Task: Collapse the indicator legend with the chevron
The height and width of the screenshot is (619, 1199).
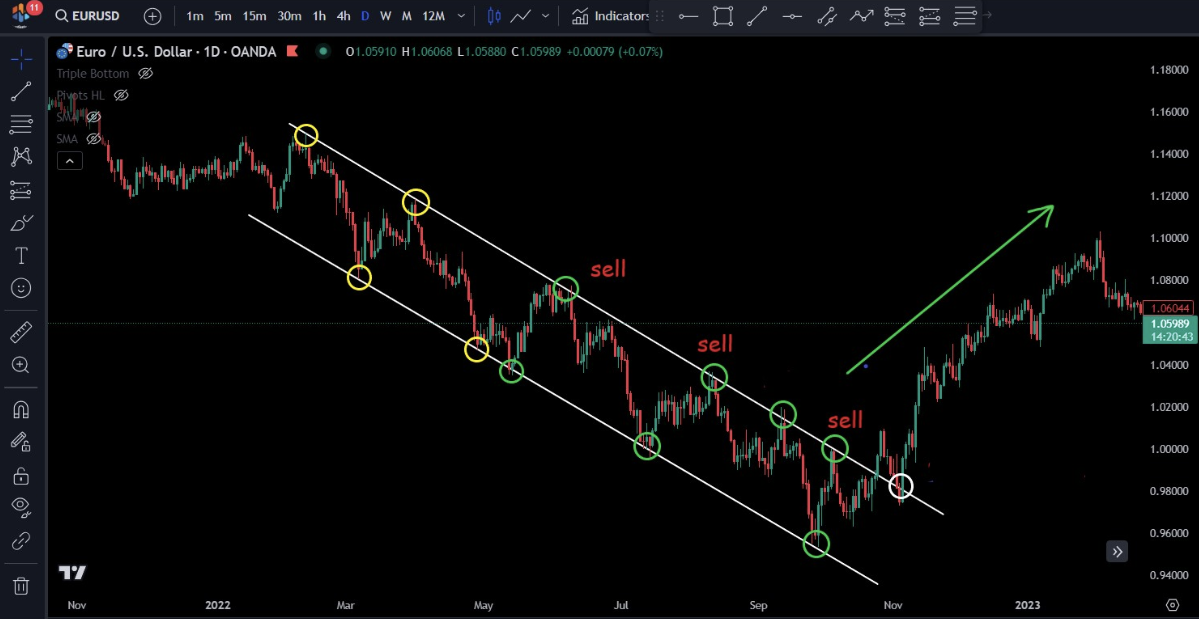Action: [69, 160]
